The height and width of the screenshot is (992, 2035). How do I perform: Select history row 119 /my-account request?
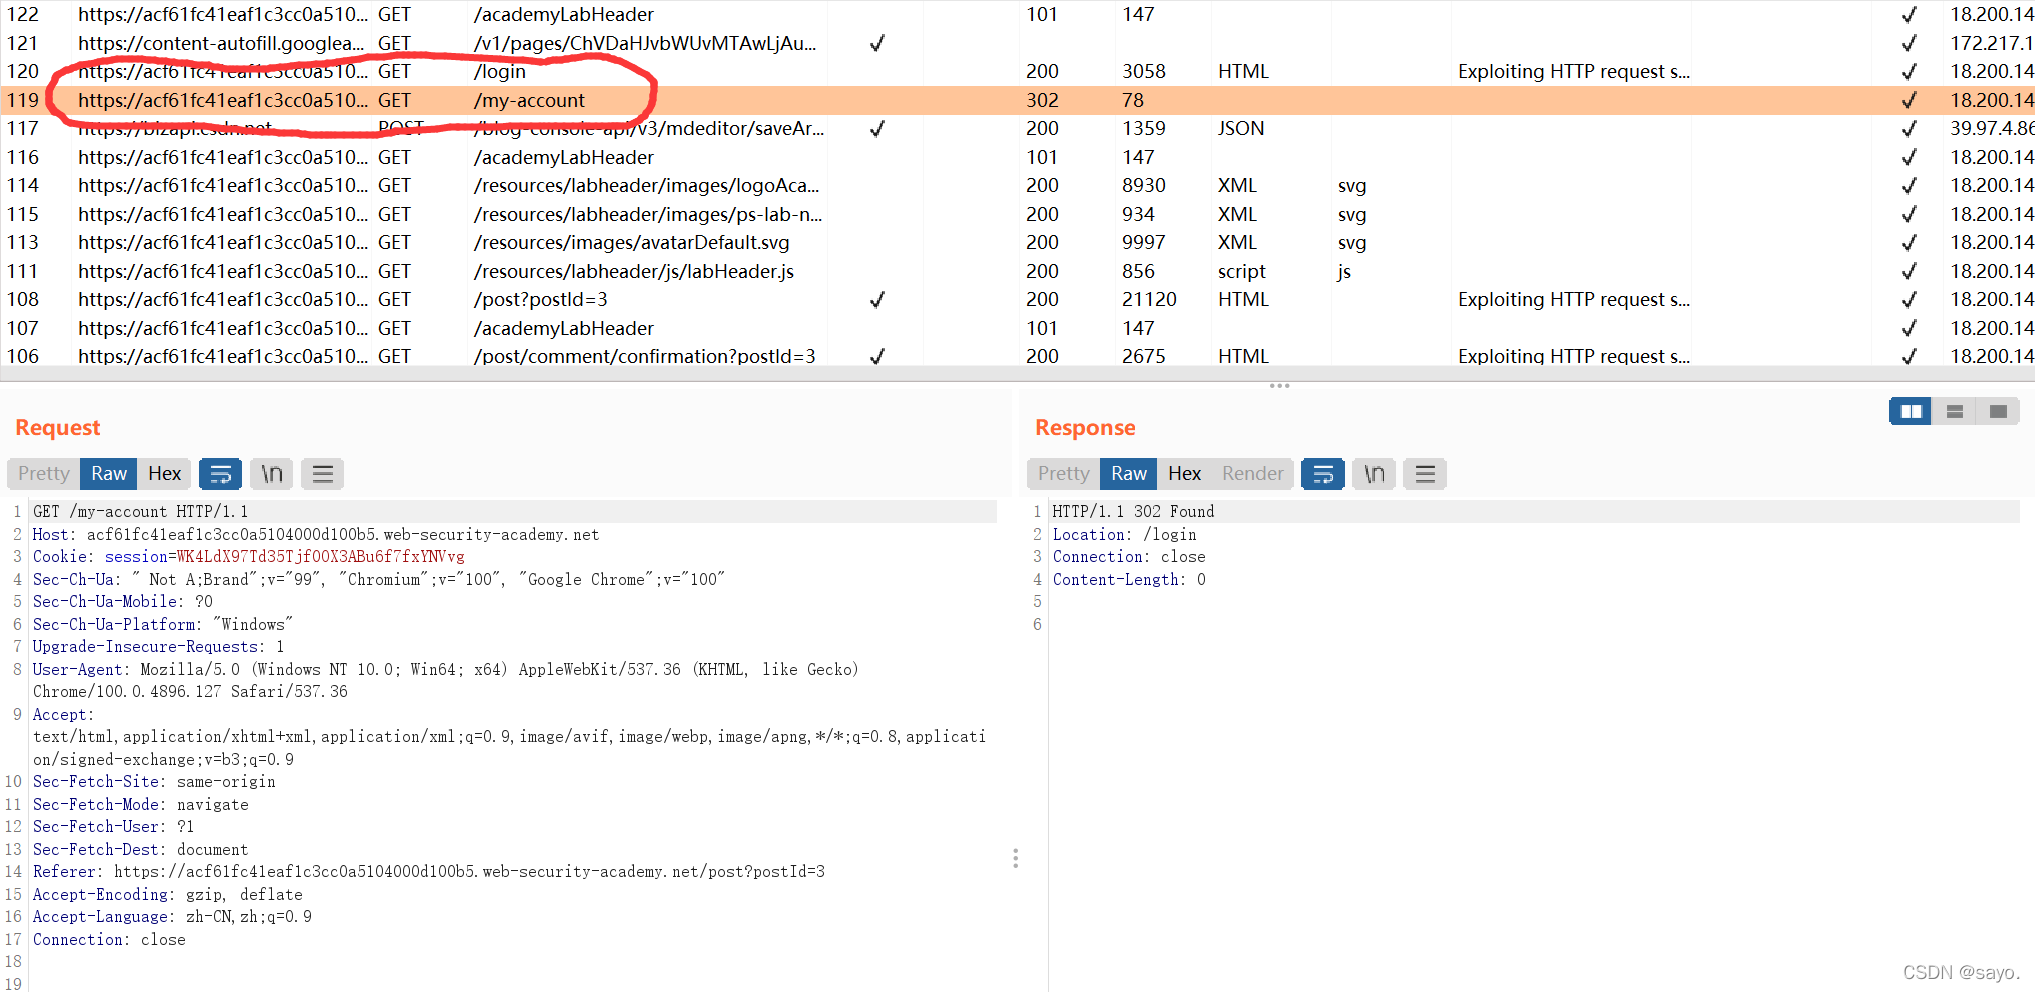tap(1017, 100)
